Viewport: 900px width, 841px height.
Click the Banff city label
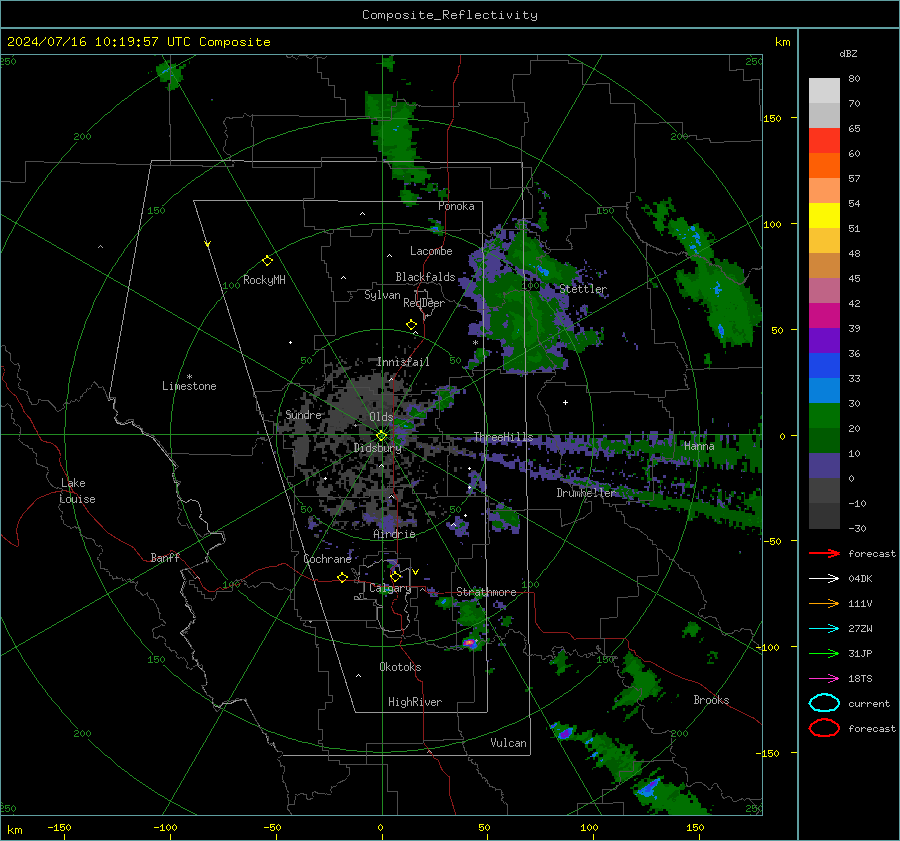165,557
